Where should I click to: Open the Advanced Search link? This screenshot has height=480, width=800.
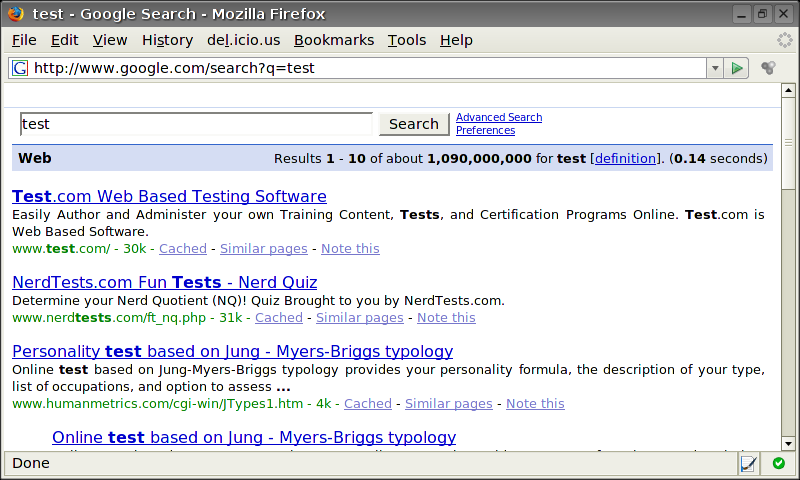(499, 117)
